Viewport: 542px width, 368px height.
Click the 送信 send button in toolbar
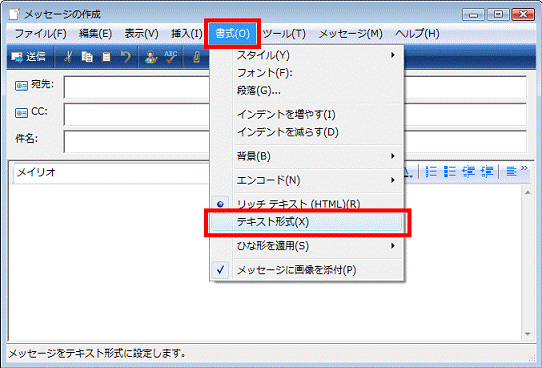coord(28,56)
